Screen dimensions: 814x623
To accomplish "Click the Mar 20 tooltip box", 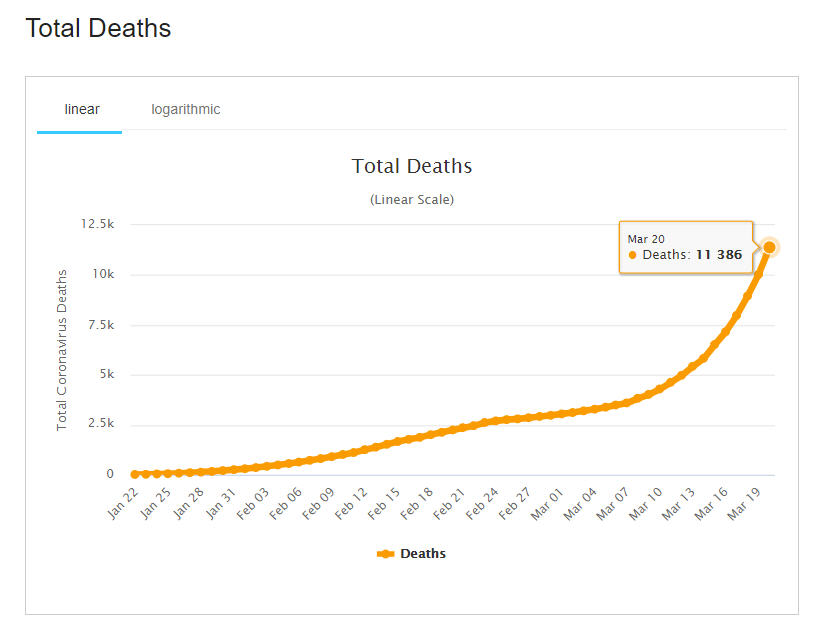I will [x=685, y=247].
